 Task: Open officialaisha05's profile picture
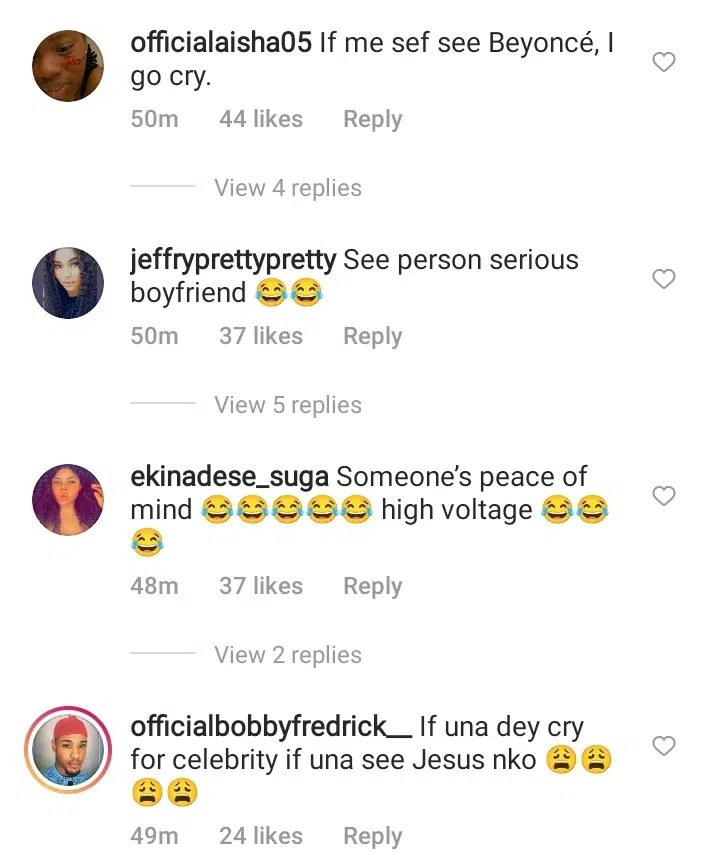click(68, 66)
